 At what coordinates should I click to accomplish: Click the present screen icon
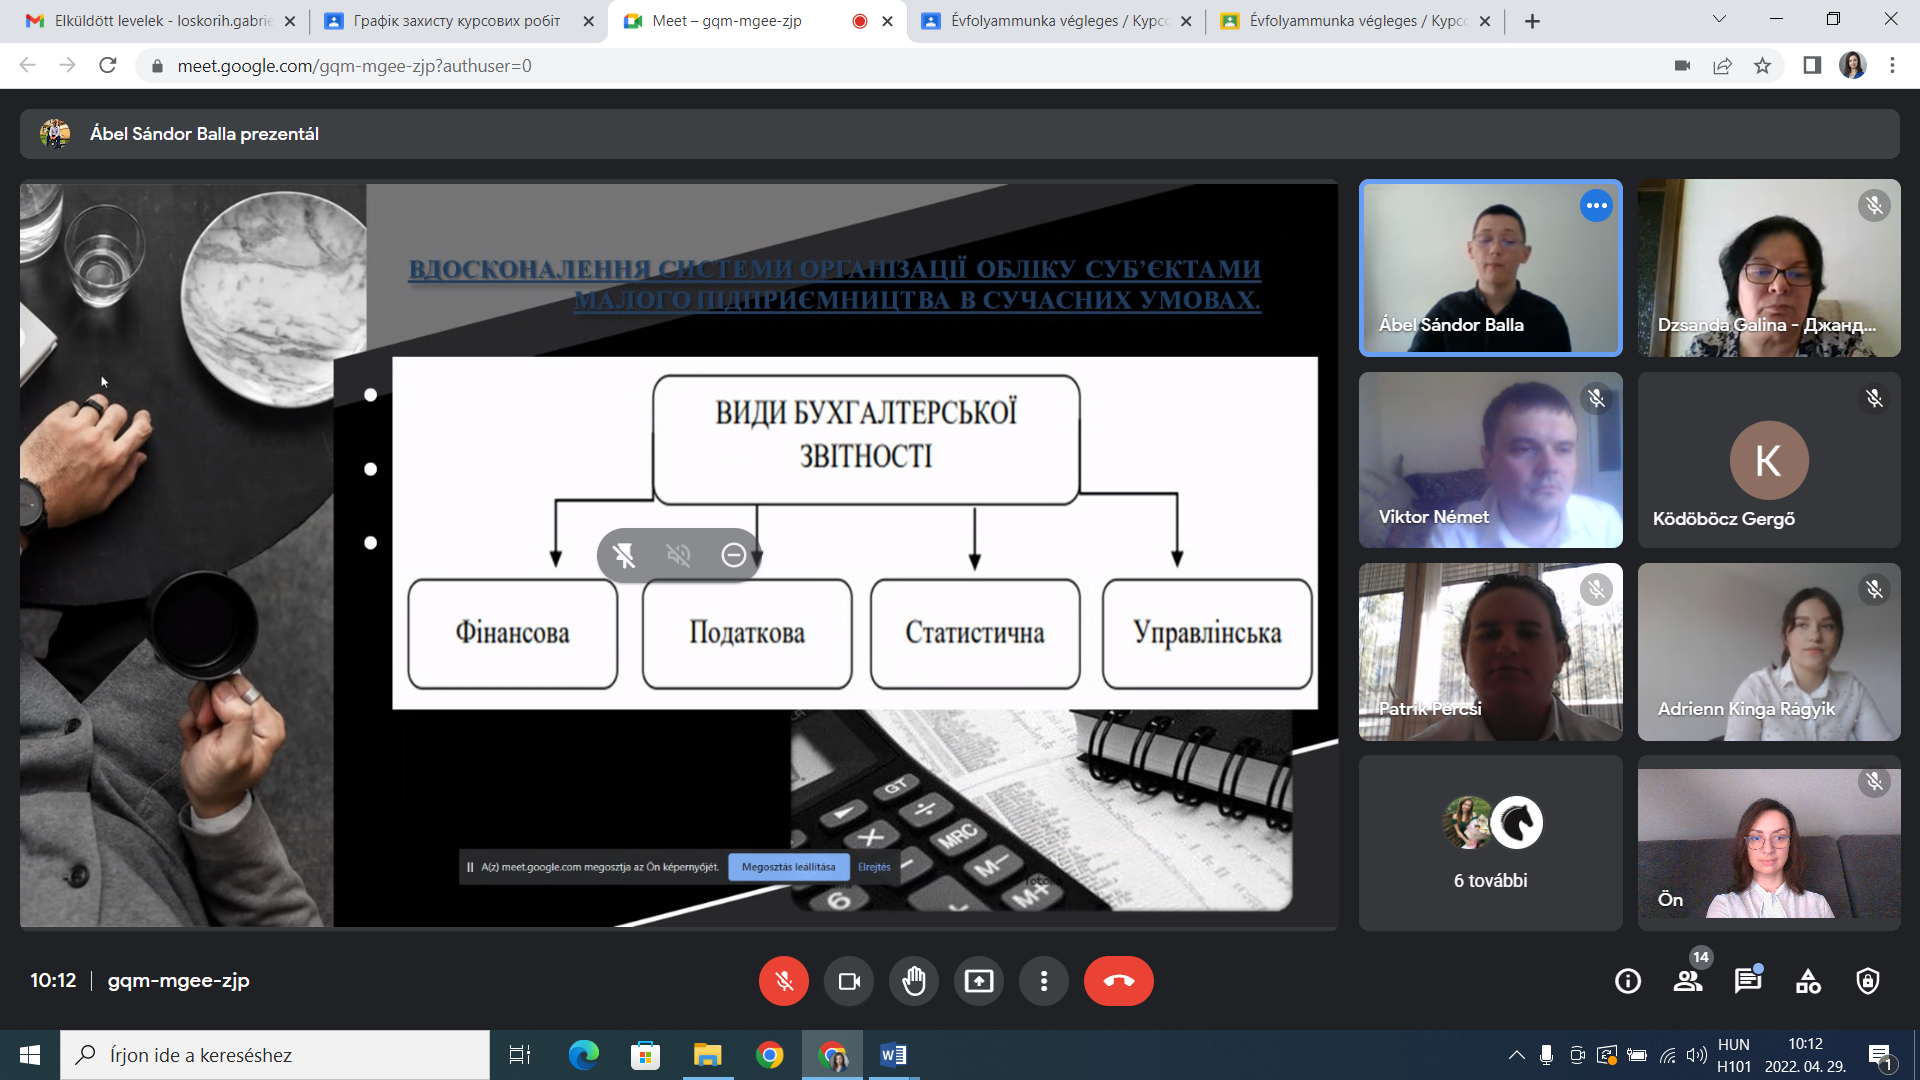pos(979,981)
